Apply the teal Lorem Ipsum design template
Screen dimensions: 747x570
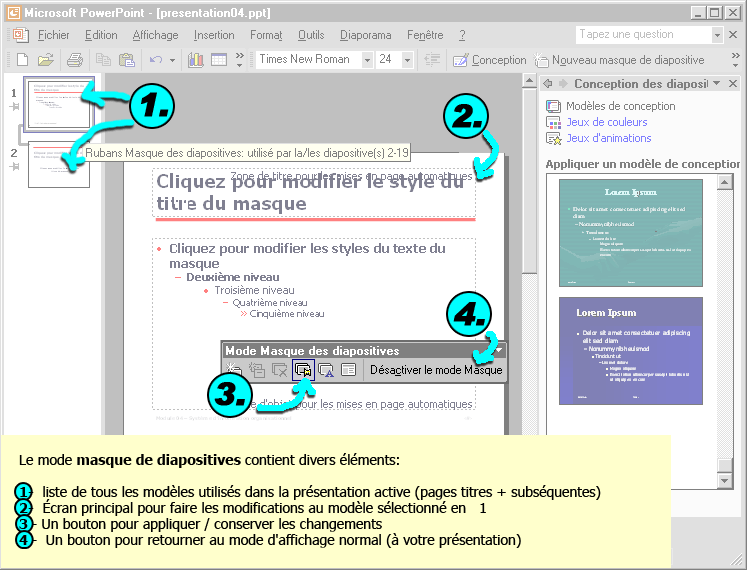(x=631, y=233)
